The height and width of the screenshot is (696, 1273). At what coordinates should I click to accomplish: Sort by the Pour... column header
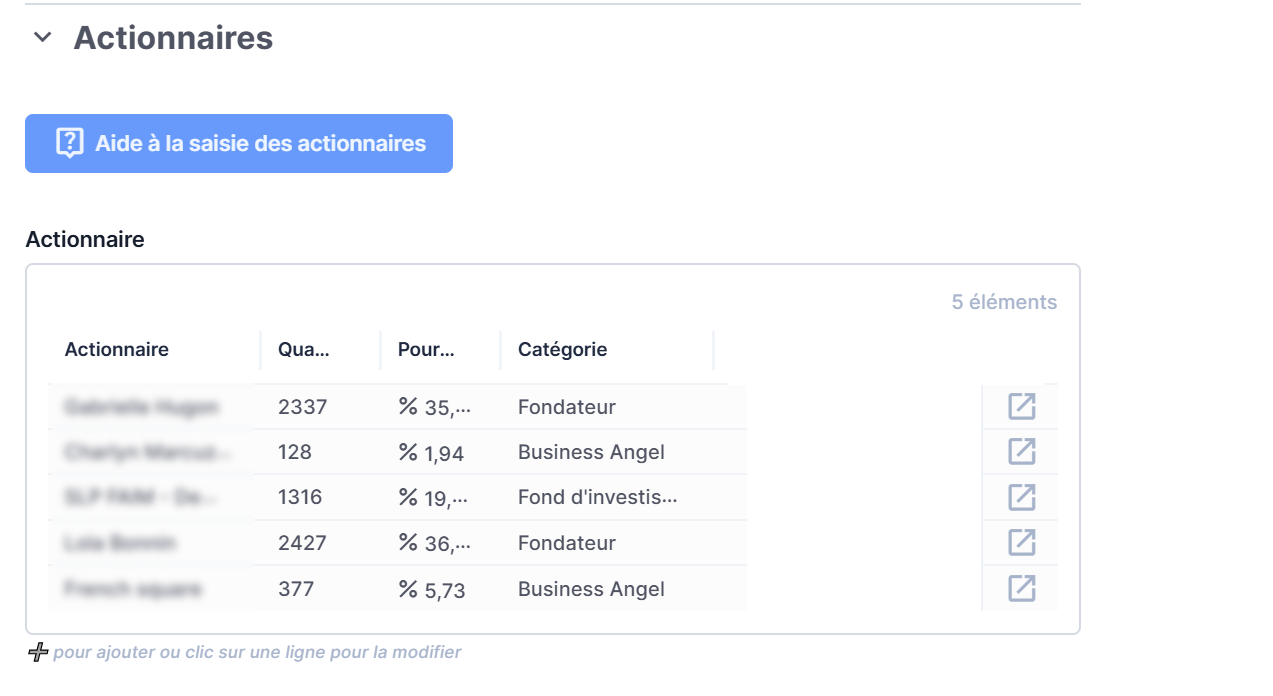(429, 349)
